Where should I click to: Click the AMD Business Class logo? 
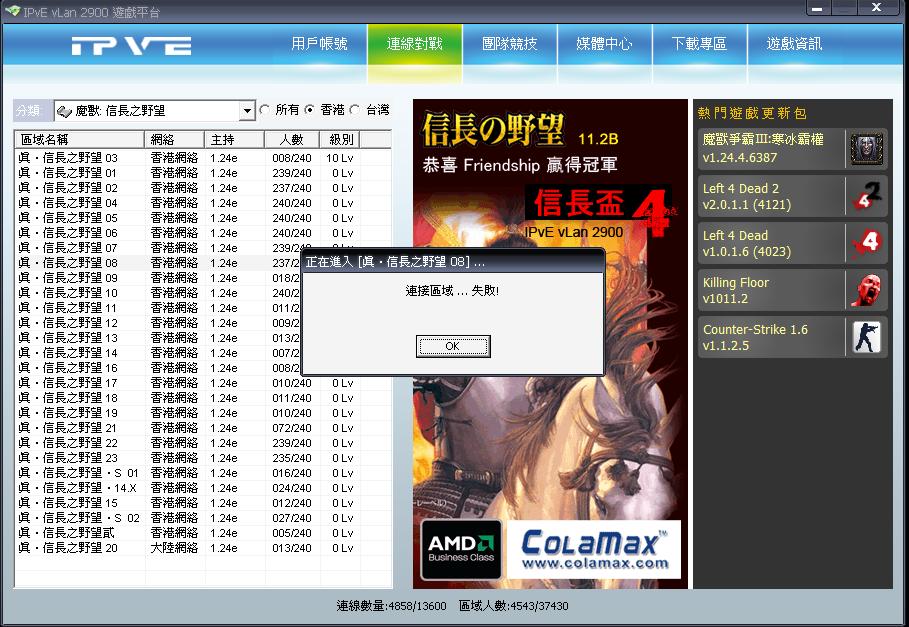pos(461,549)
